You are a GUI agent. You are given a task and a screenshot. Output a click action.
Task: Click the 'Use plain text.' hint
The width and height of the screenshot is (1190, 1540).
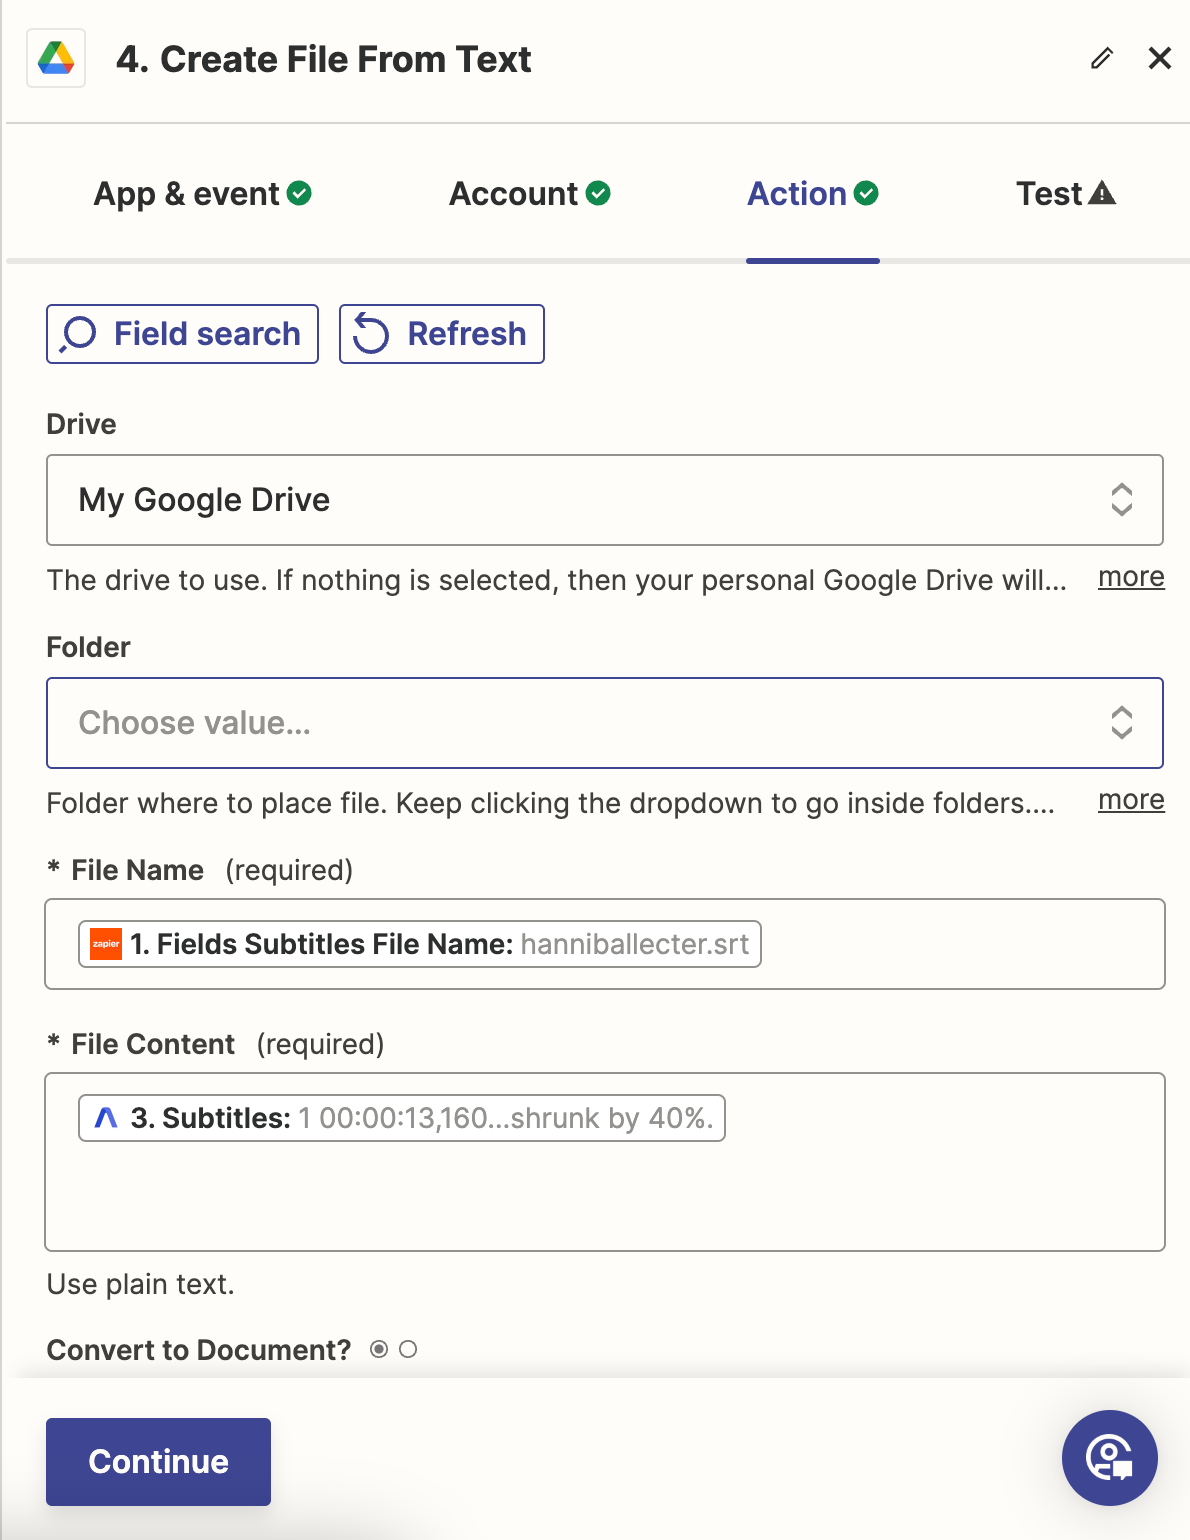(141, 1284)
